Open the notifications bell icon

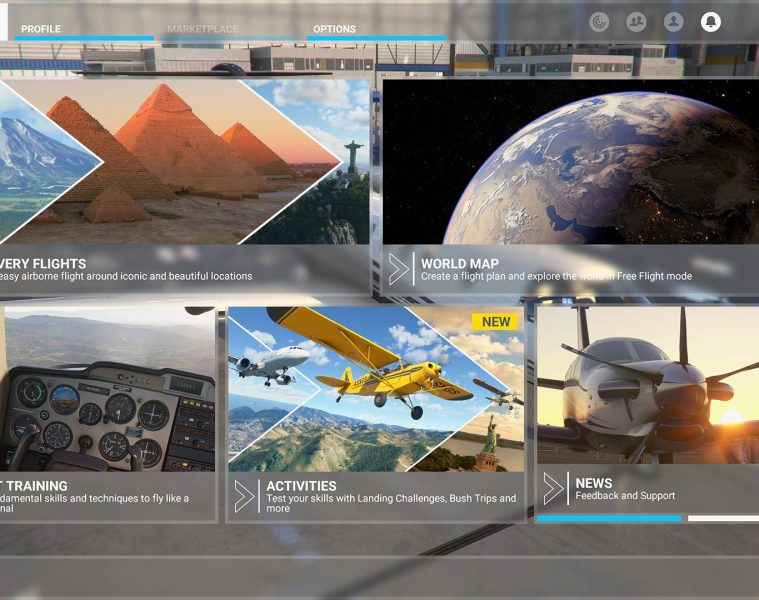click(x=711, y=22)
